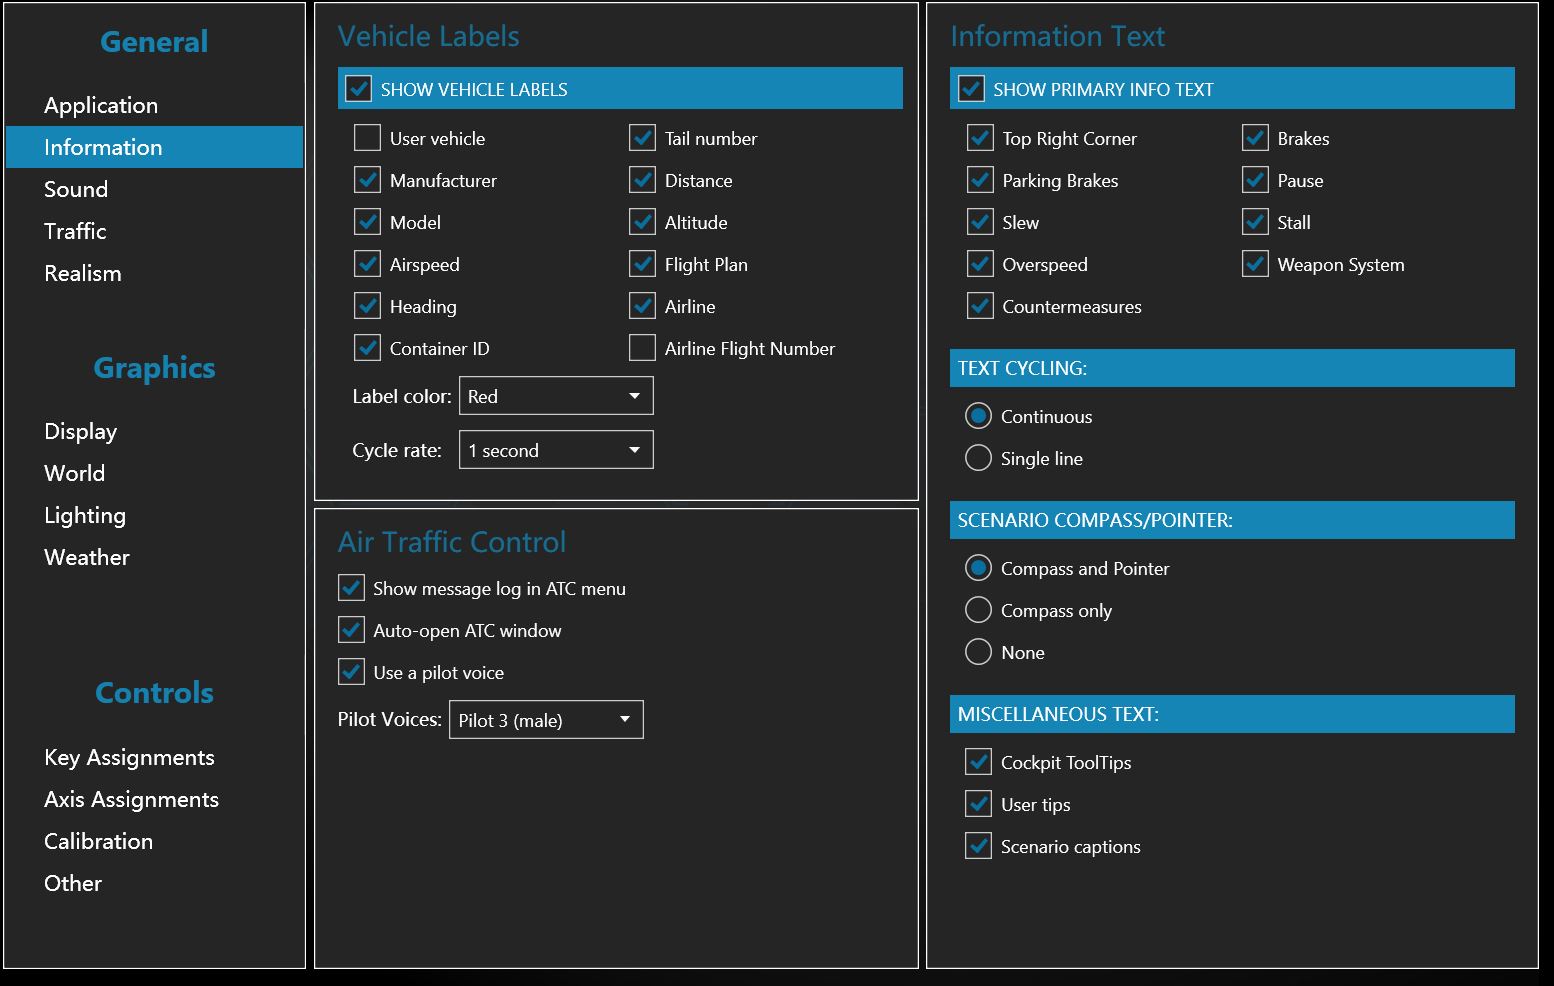
Task: Open the Label color dropdown
Action: point(556,396)
